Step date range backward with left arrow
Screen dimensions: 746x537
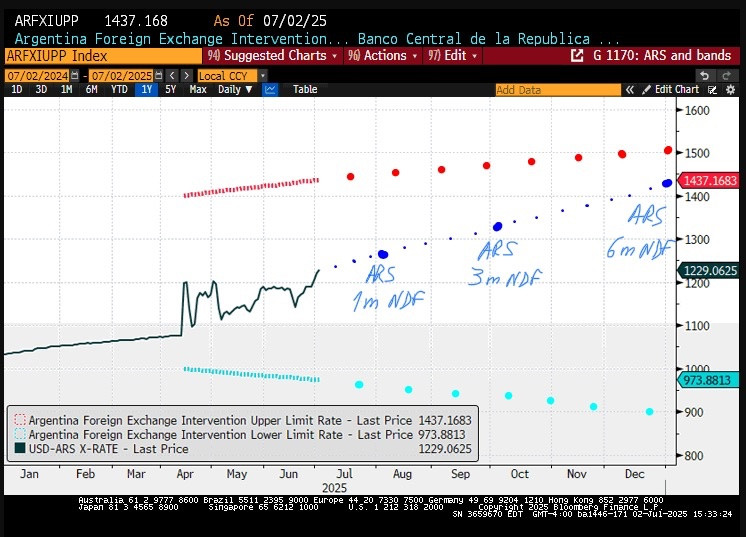point(173,76)
